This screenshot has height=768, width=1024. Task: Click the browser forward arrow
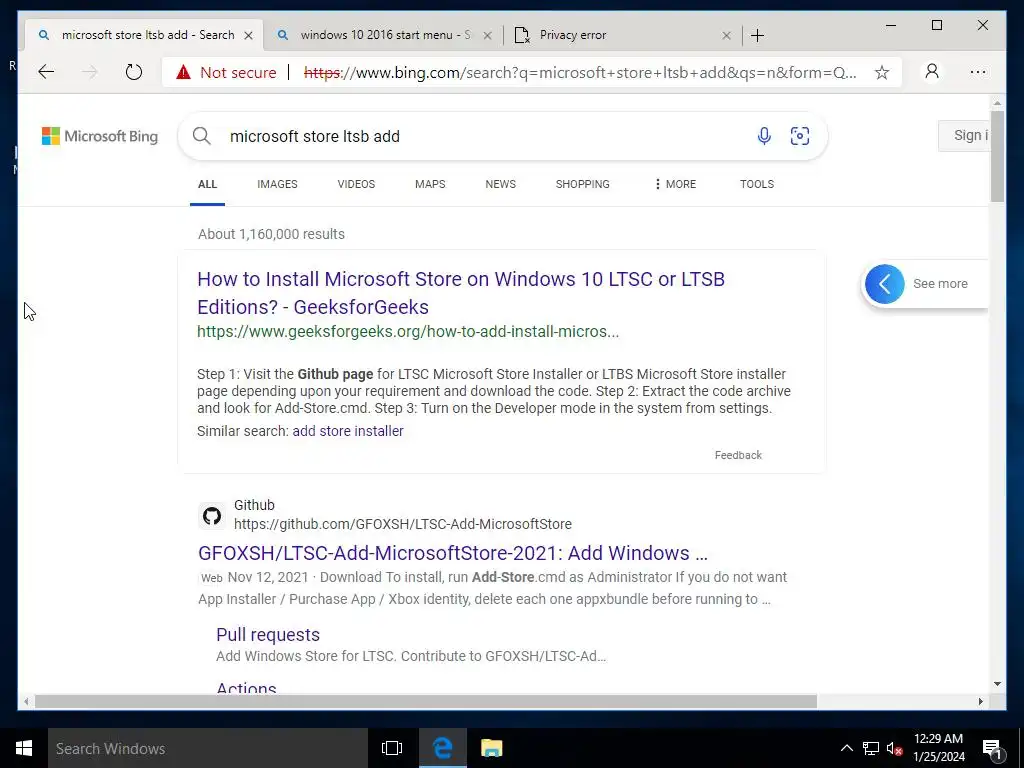tap(89, 72)
